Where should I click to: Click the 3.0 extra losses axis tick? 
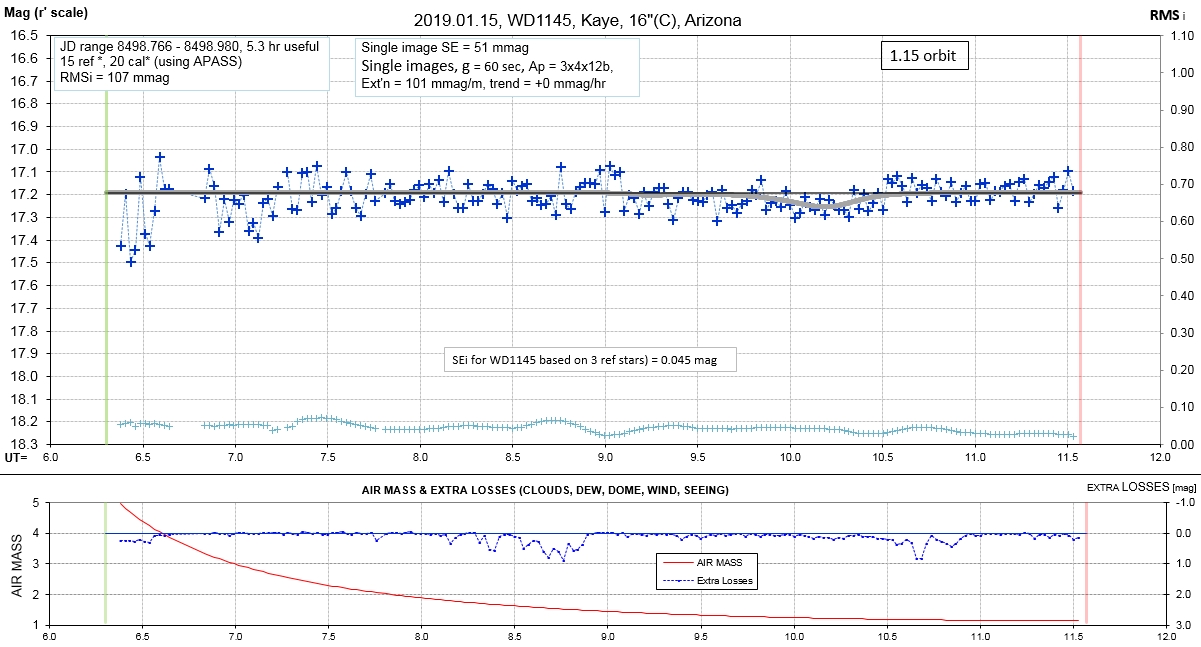[x=1182, y=626]
